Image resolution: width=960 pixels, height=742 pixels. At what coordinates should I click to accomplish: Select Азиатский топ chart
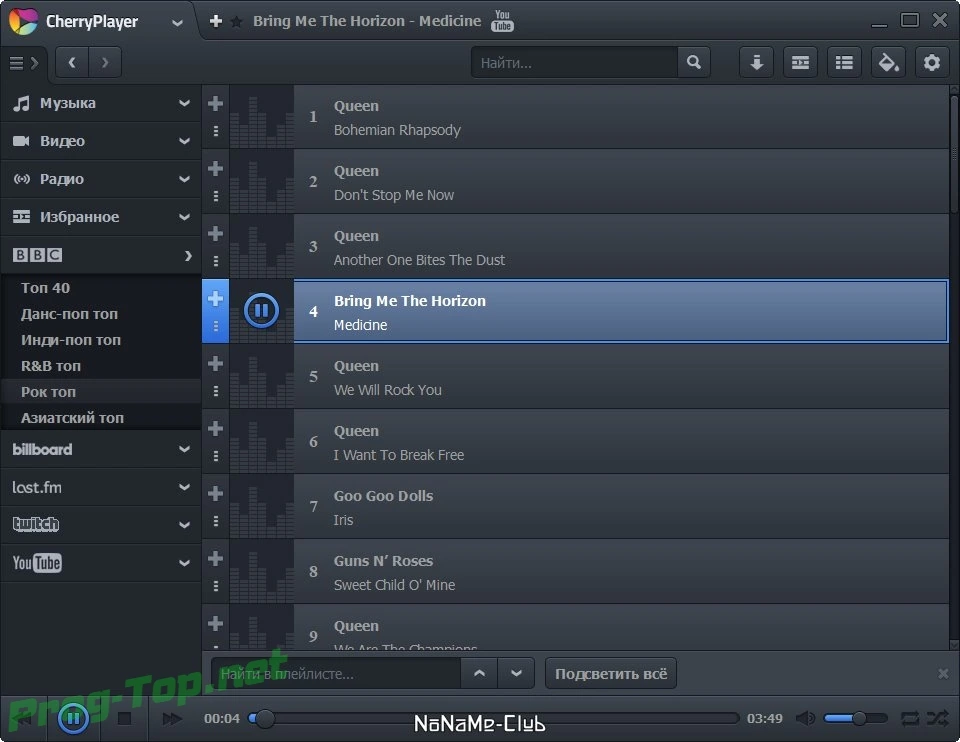coord(72,418)
